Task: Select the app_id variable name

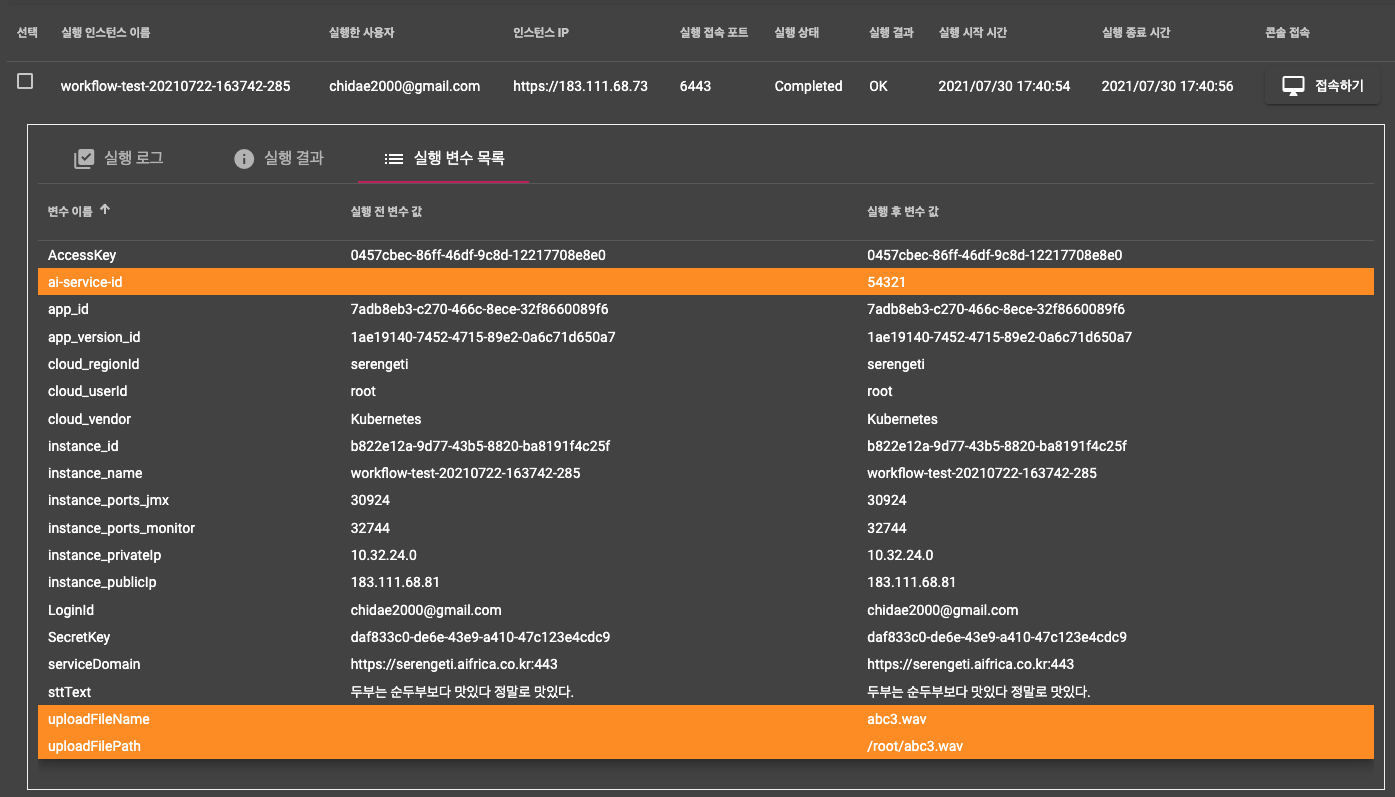Action: coord(68,310)
